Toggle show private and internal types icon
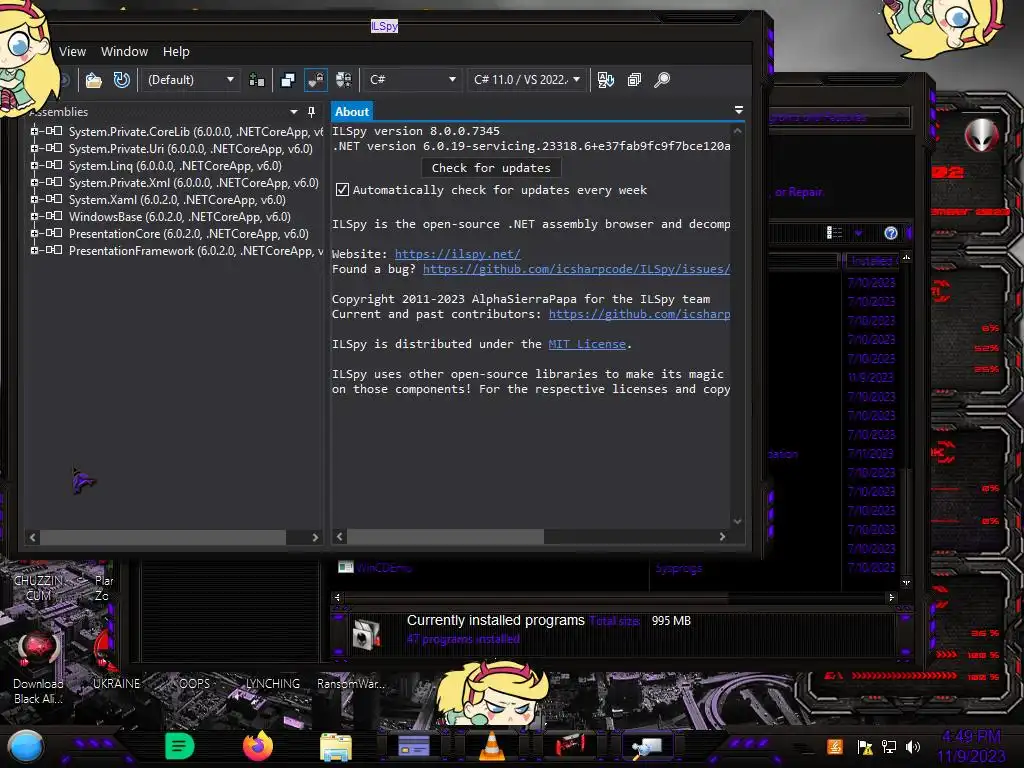1024x768 pixels. pyautogui.click(x=316, y=80)
